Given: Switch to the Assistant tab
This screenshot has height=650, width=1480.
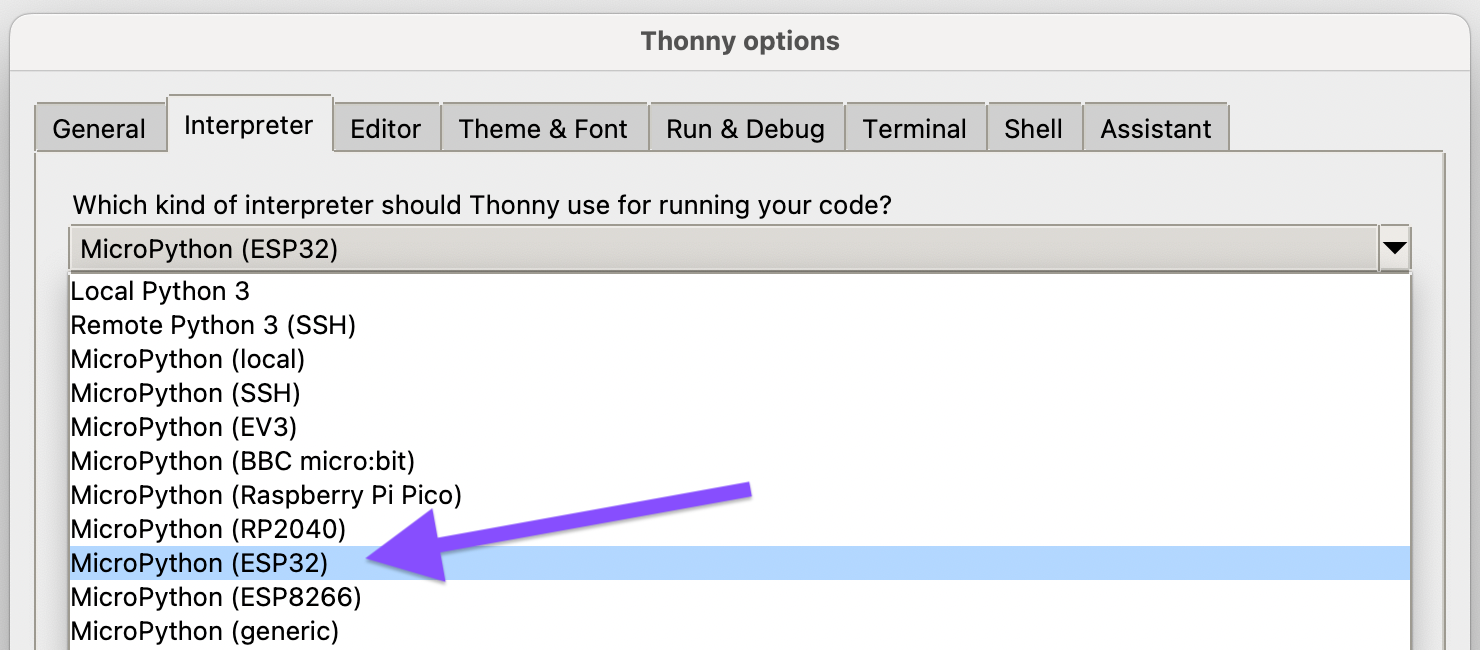Looking at the screenshot, I should pos(1155,129).
